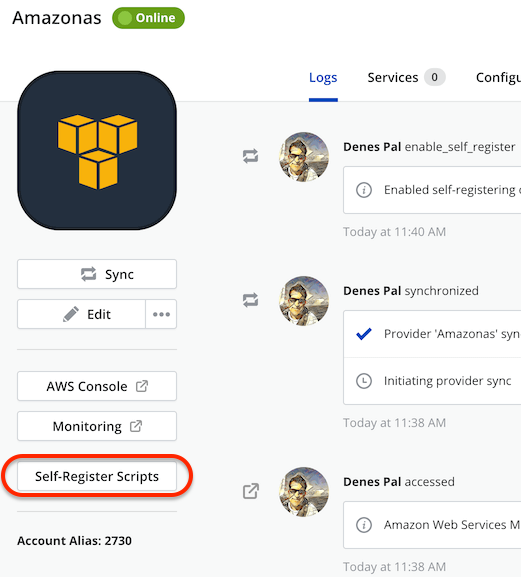Viewport: 521px width, 577px height.
Task: Switch to the Logs tab
Action: tap(323, 78)
